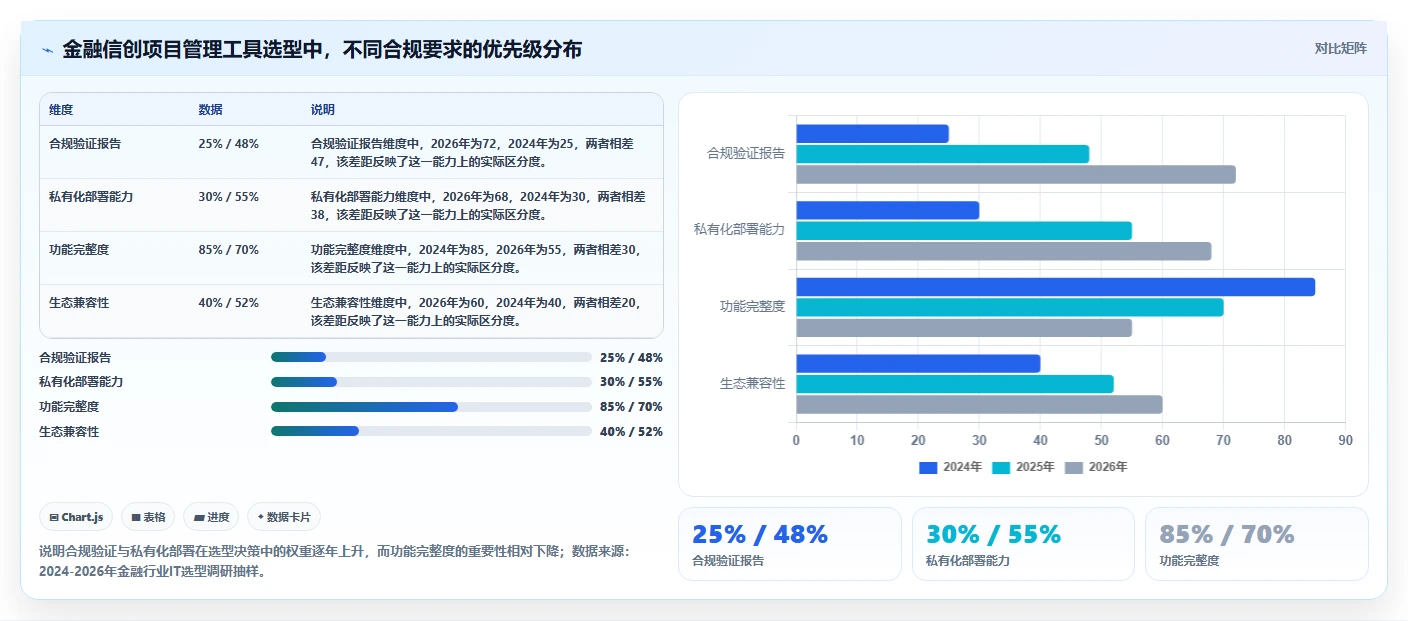Click the 2024年 bar for 合规验证报告
Screen dimensions: 1408x621
coord(872,134)
